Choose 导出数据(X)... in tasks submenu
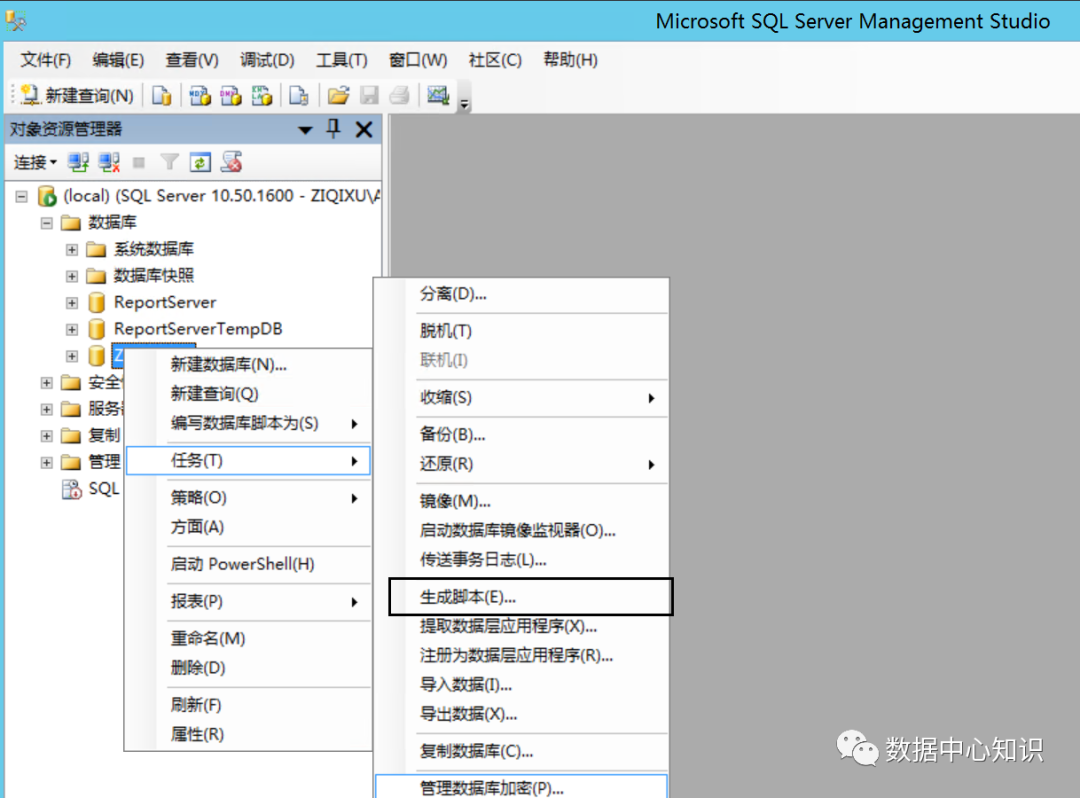Screen dimensions: 1080x798 pos(521,714)
